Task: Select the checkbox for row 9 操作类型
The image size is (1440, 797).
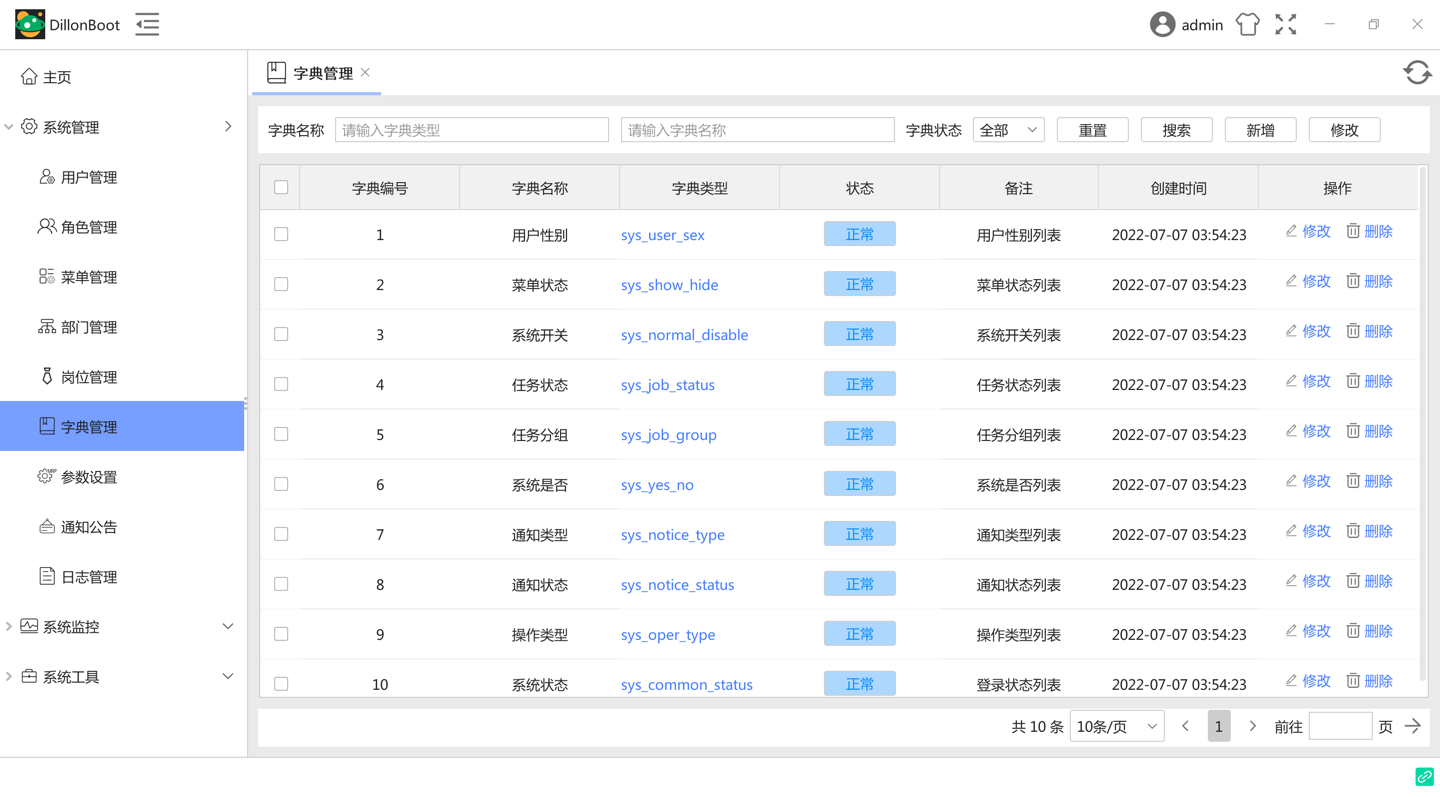Action: click(281, 634)
